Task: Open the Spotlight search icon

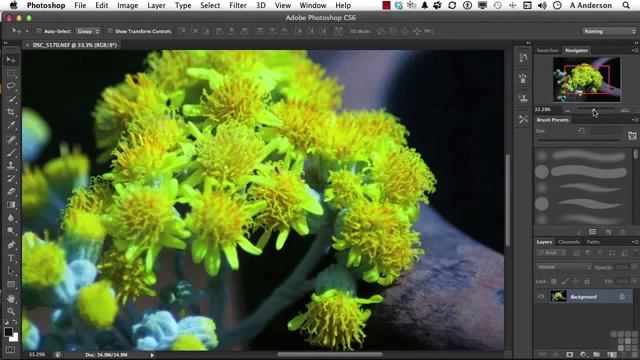Action: coord(626,5)
